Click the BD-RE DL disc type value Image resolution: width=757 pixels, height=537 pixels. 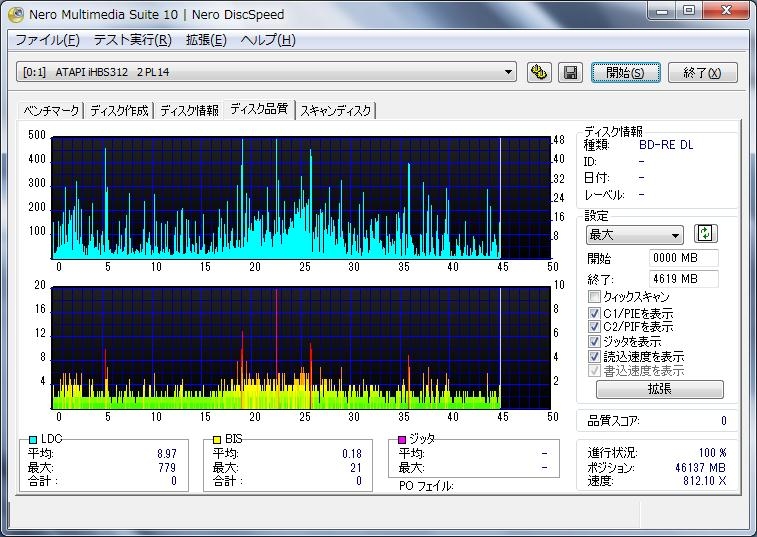click(x=666, y=145)
